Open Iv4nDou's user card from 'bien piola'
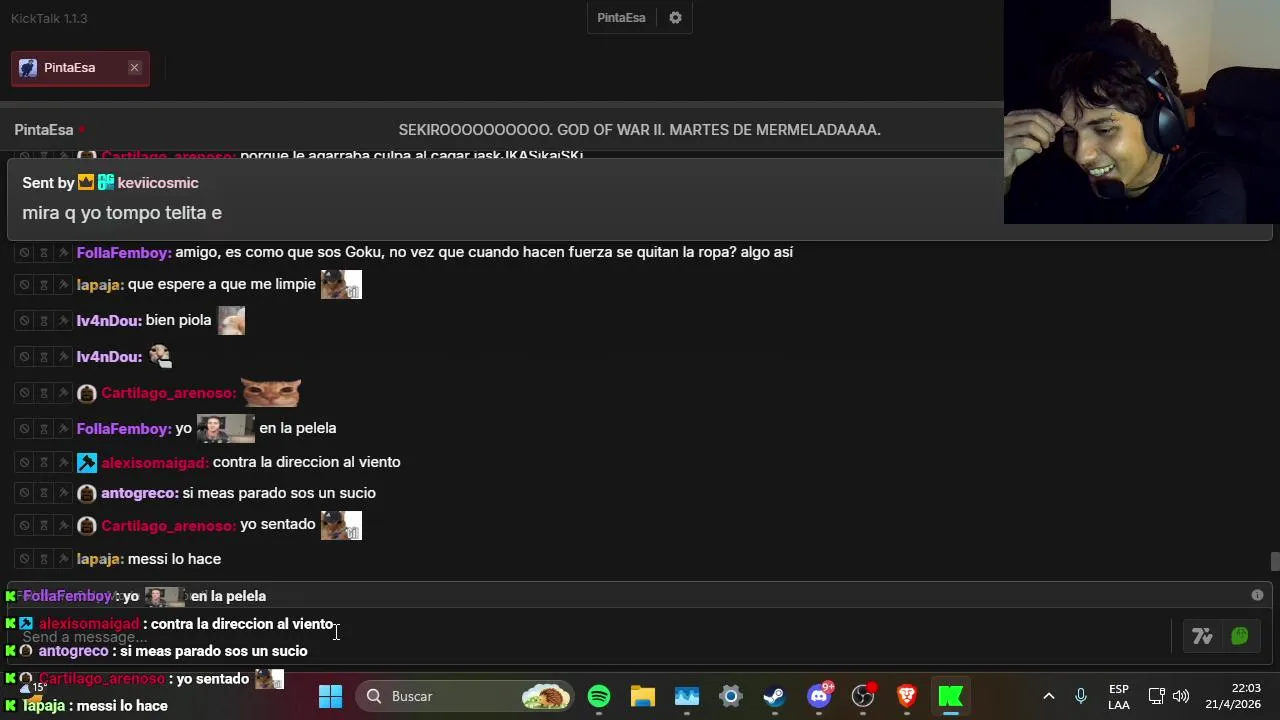Image resolution: width=1280 pixels, height=720 pixels. pyautogui.click(x=109, y=321)
